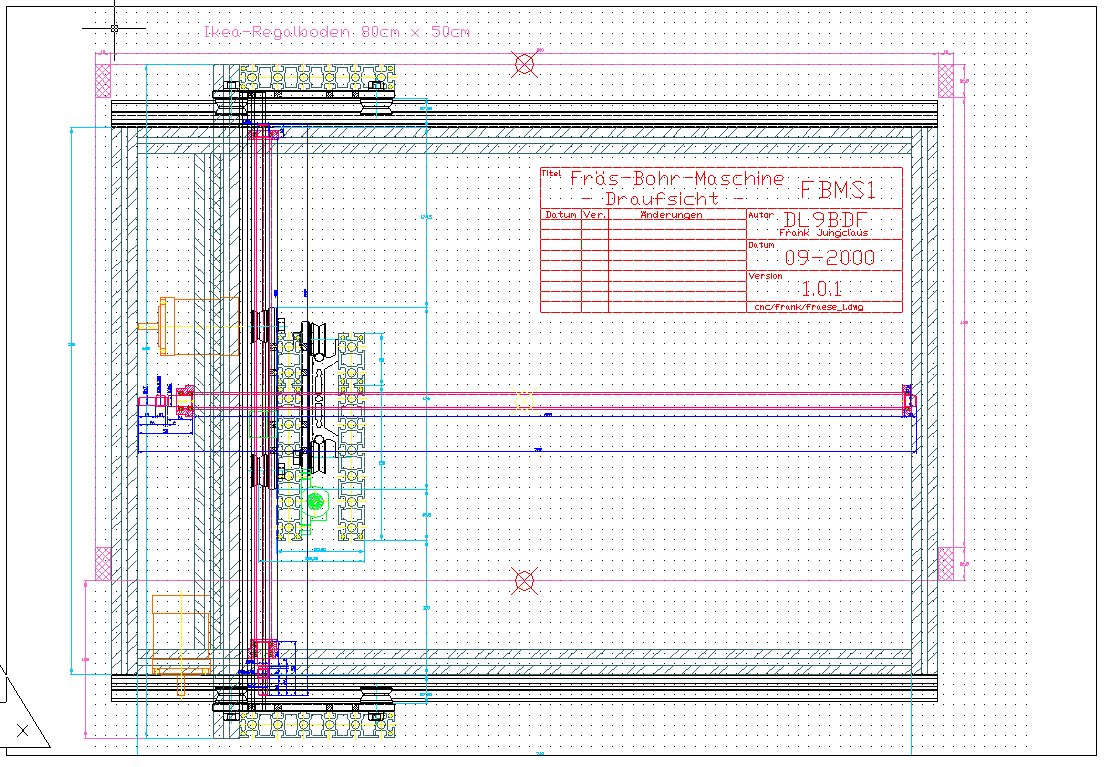Select the green circular spindle component
This screenshot has height=767, width=1110.
[316, 500]
